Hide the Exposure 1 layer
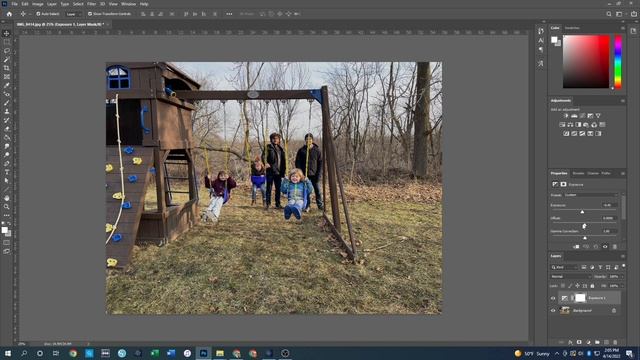The height and width of the screenshot is (360, 640). [553, 298]
